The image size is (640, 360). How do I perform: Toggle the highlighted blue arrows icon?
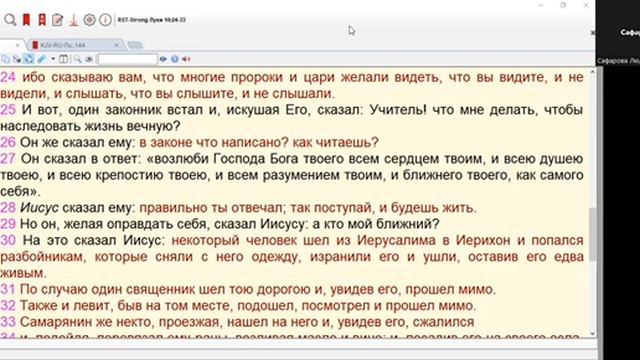coord(28,59)
